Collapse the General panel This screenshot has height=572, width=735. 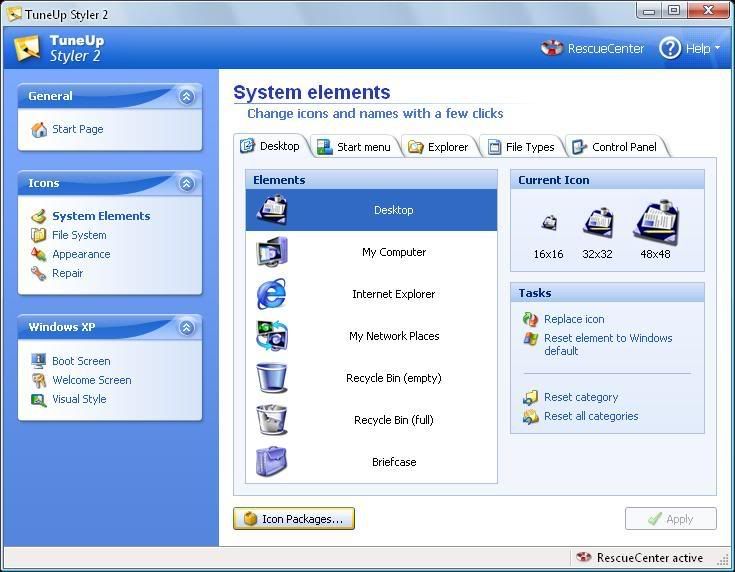click(186, 97)
